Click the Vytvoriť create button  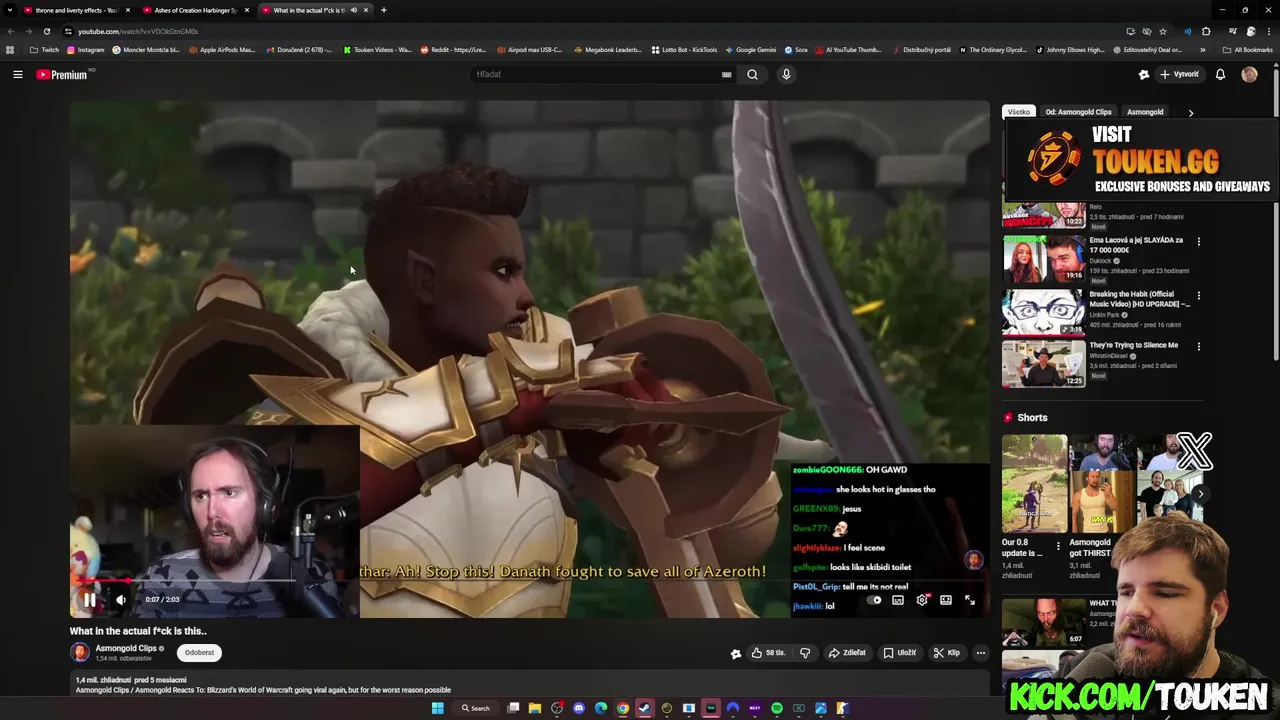pos(1178,74)
